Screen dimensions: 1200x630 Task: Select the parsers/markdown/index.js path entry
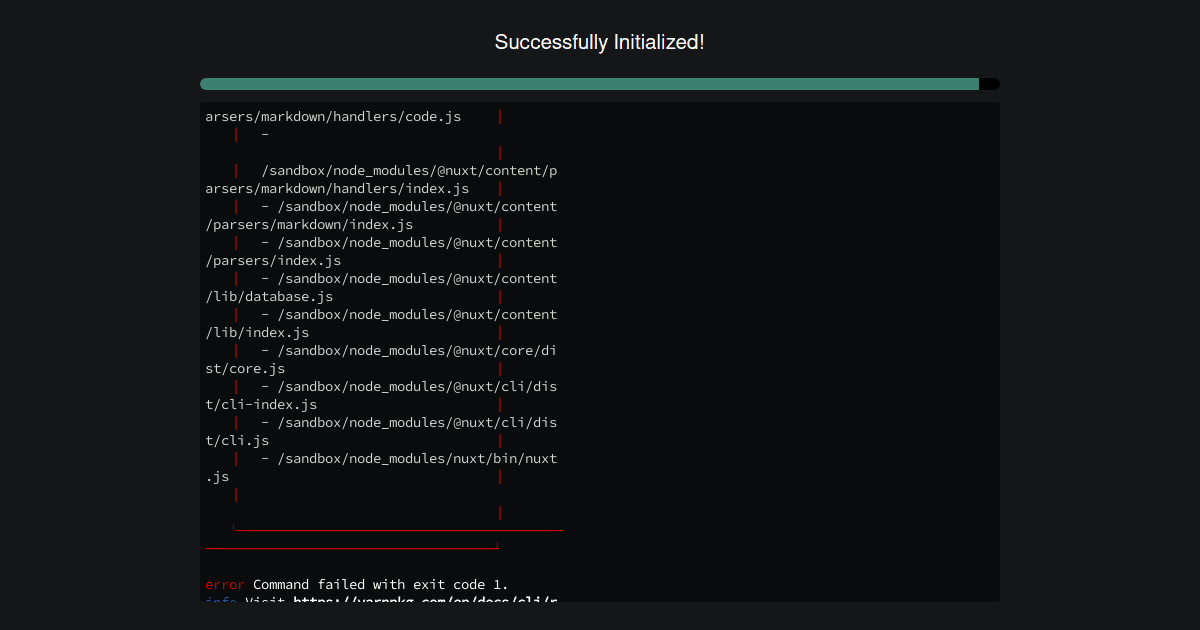click(380, 215)
